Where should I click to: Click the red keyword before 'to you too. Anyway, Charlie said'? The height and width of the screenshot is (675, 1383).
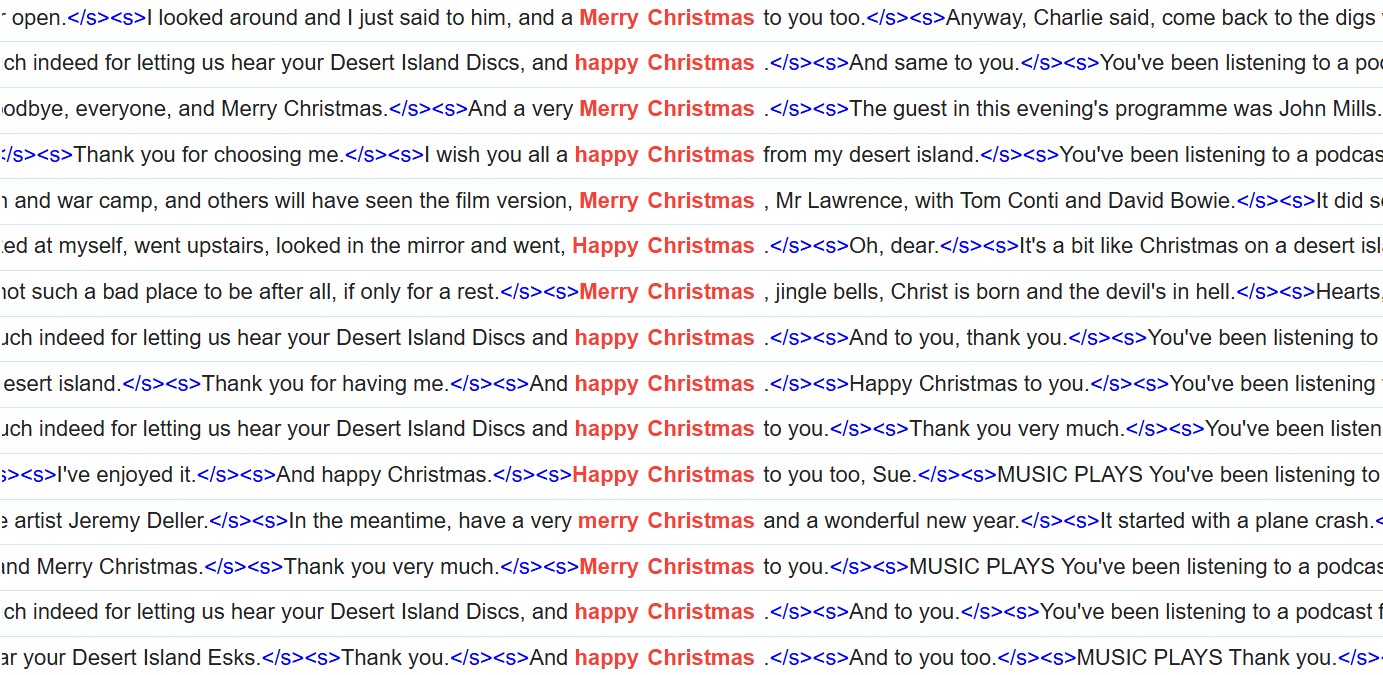click(666, 18)
